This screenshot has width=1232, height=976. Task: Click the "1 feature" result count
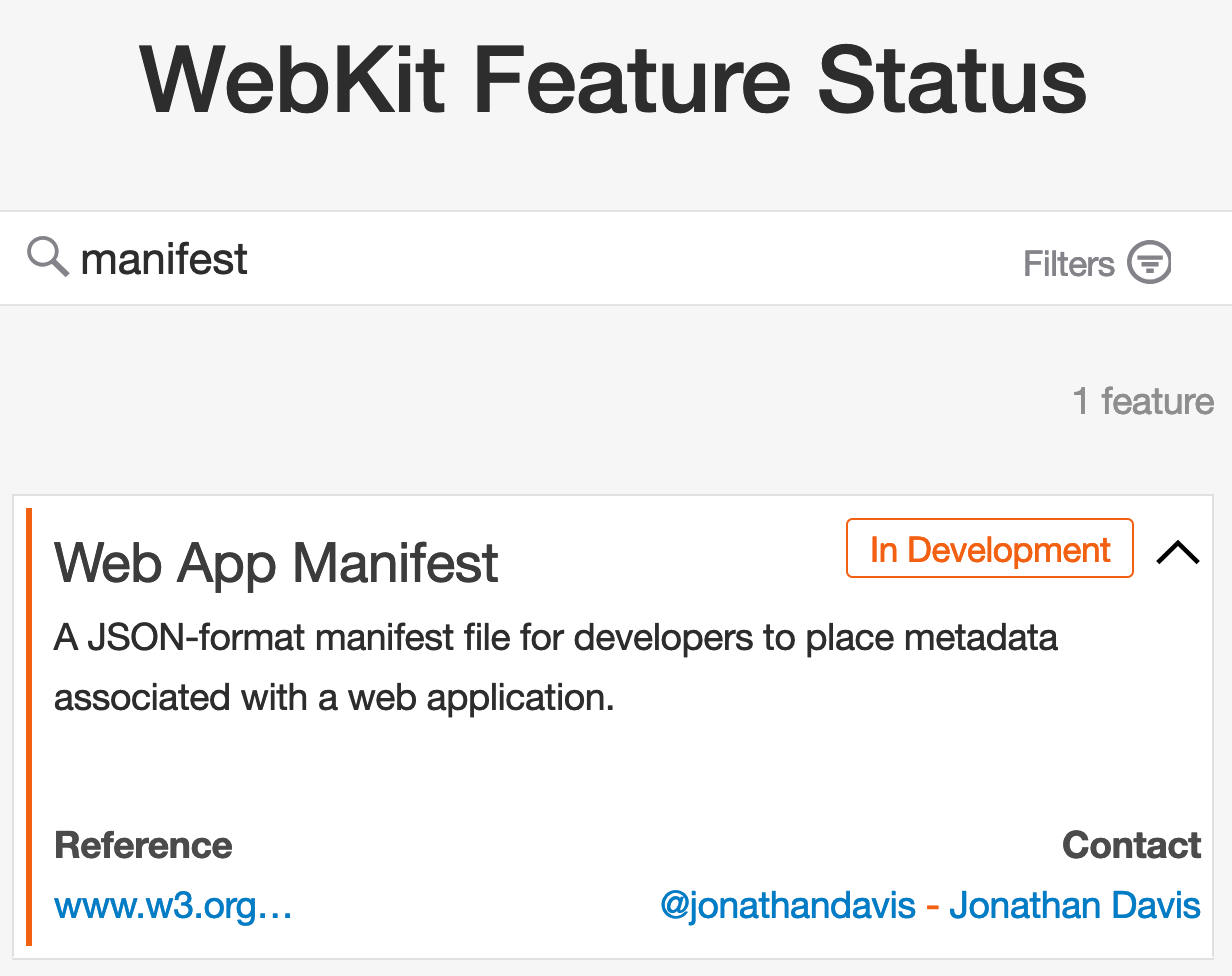pyautogui.click(x=1142, y=401)
